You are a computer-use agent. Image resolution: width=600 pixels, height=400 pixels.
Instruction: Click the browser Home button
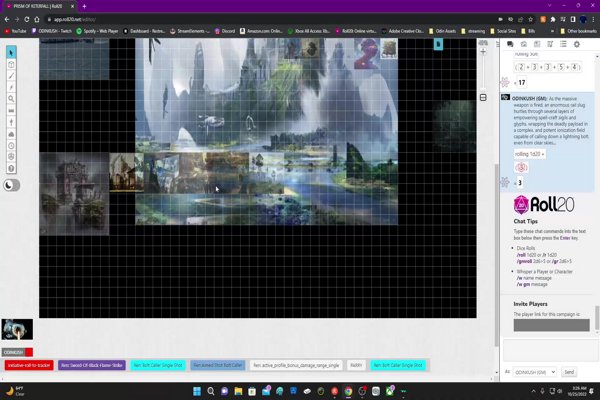point(37,19)
